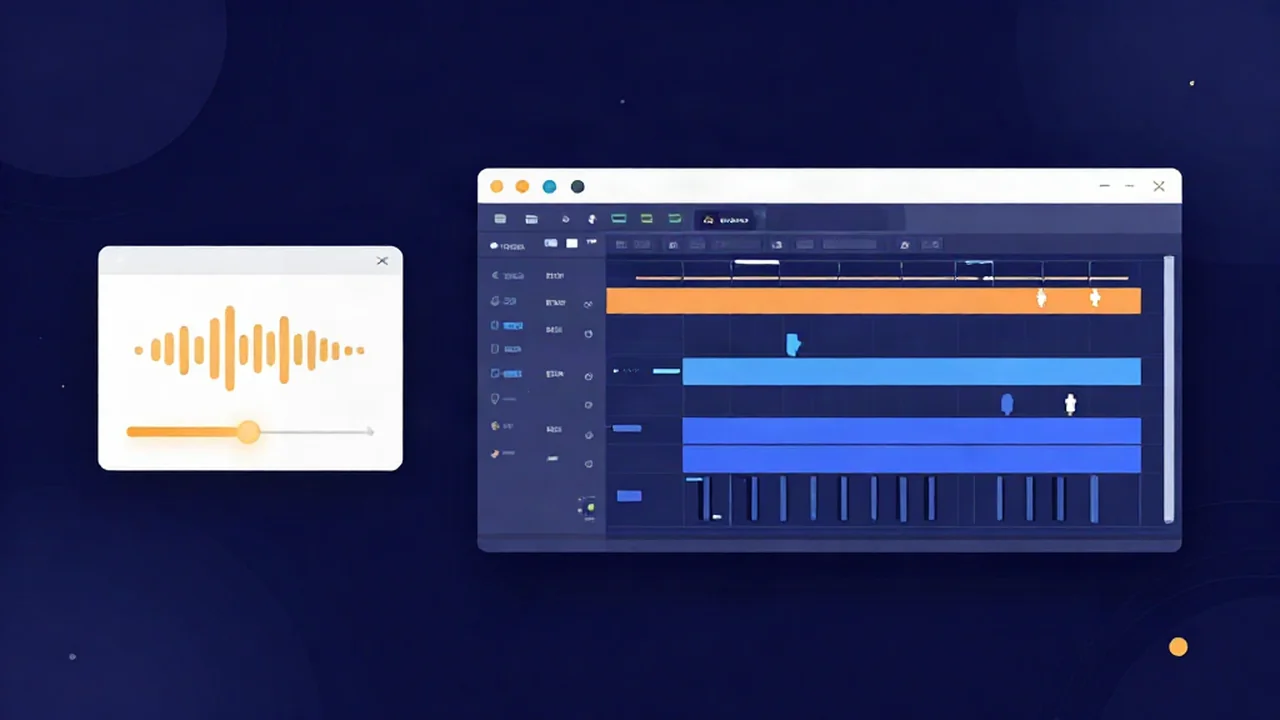Click the right white marker on orange clip
The width and height of the screenshot is (1280, 720).
1095,298
